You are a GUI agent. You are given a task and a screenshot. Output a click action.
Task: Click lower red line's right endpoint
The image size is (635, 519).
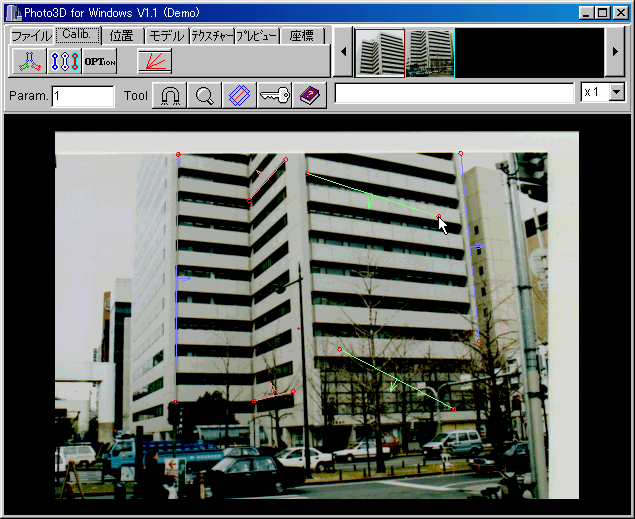[293, 391]
